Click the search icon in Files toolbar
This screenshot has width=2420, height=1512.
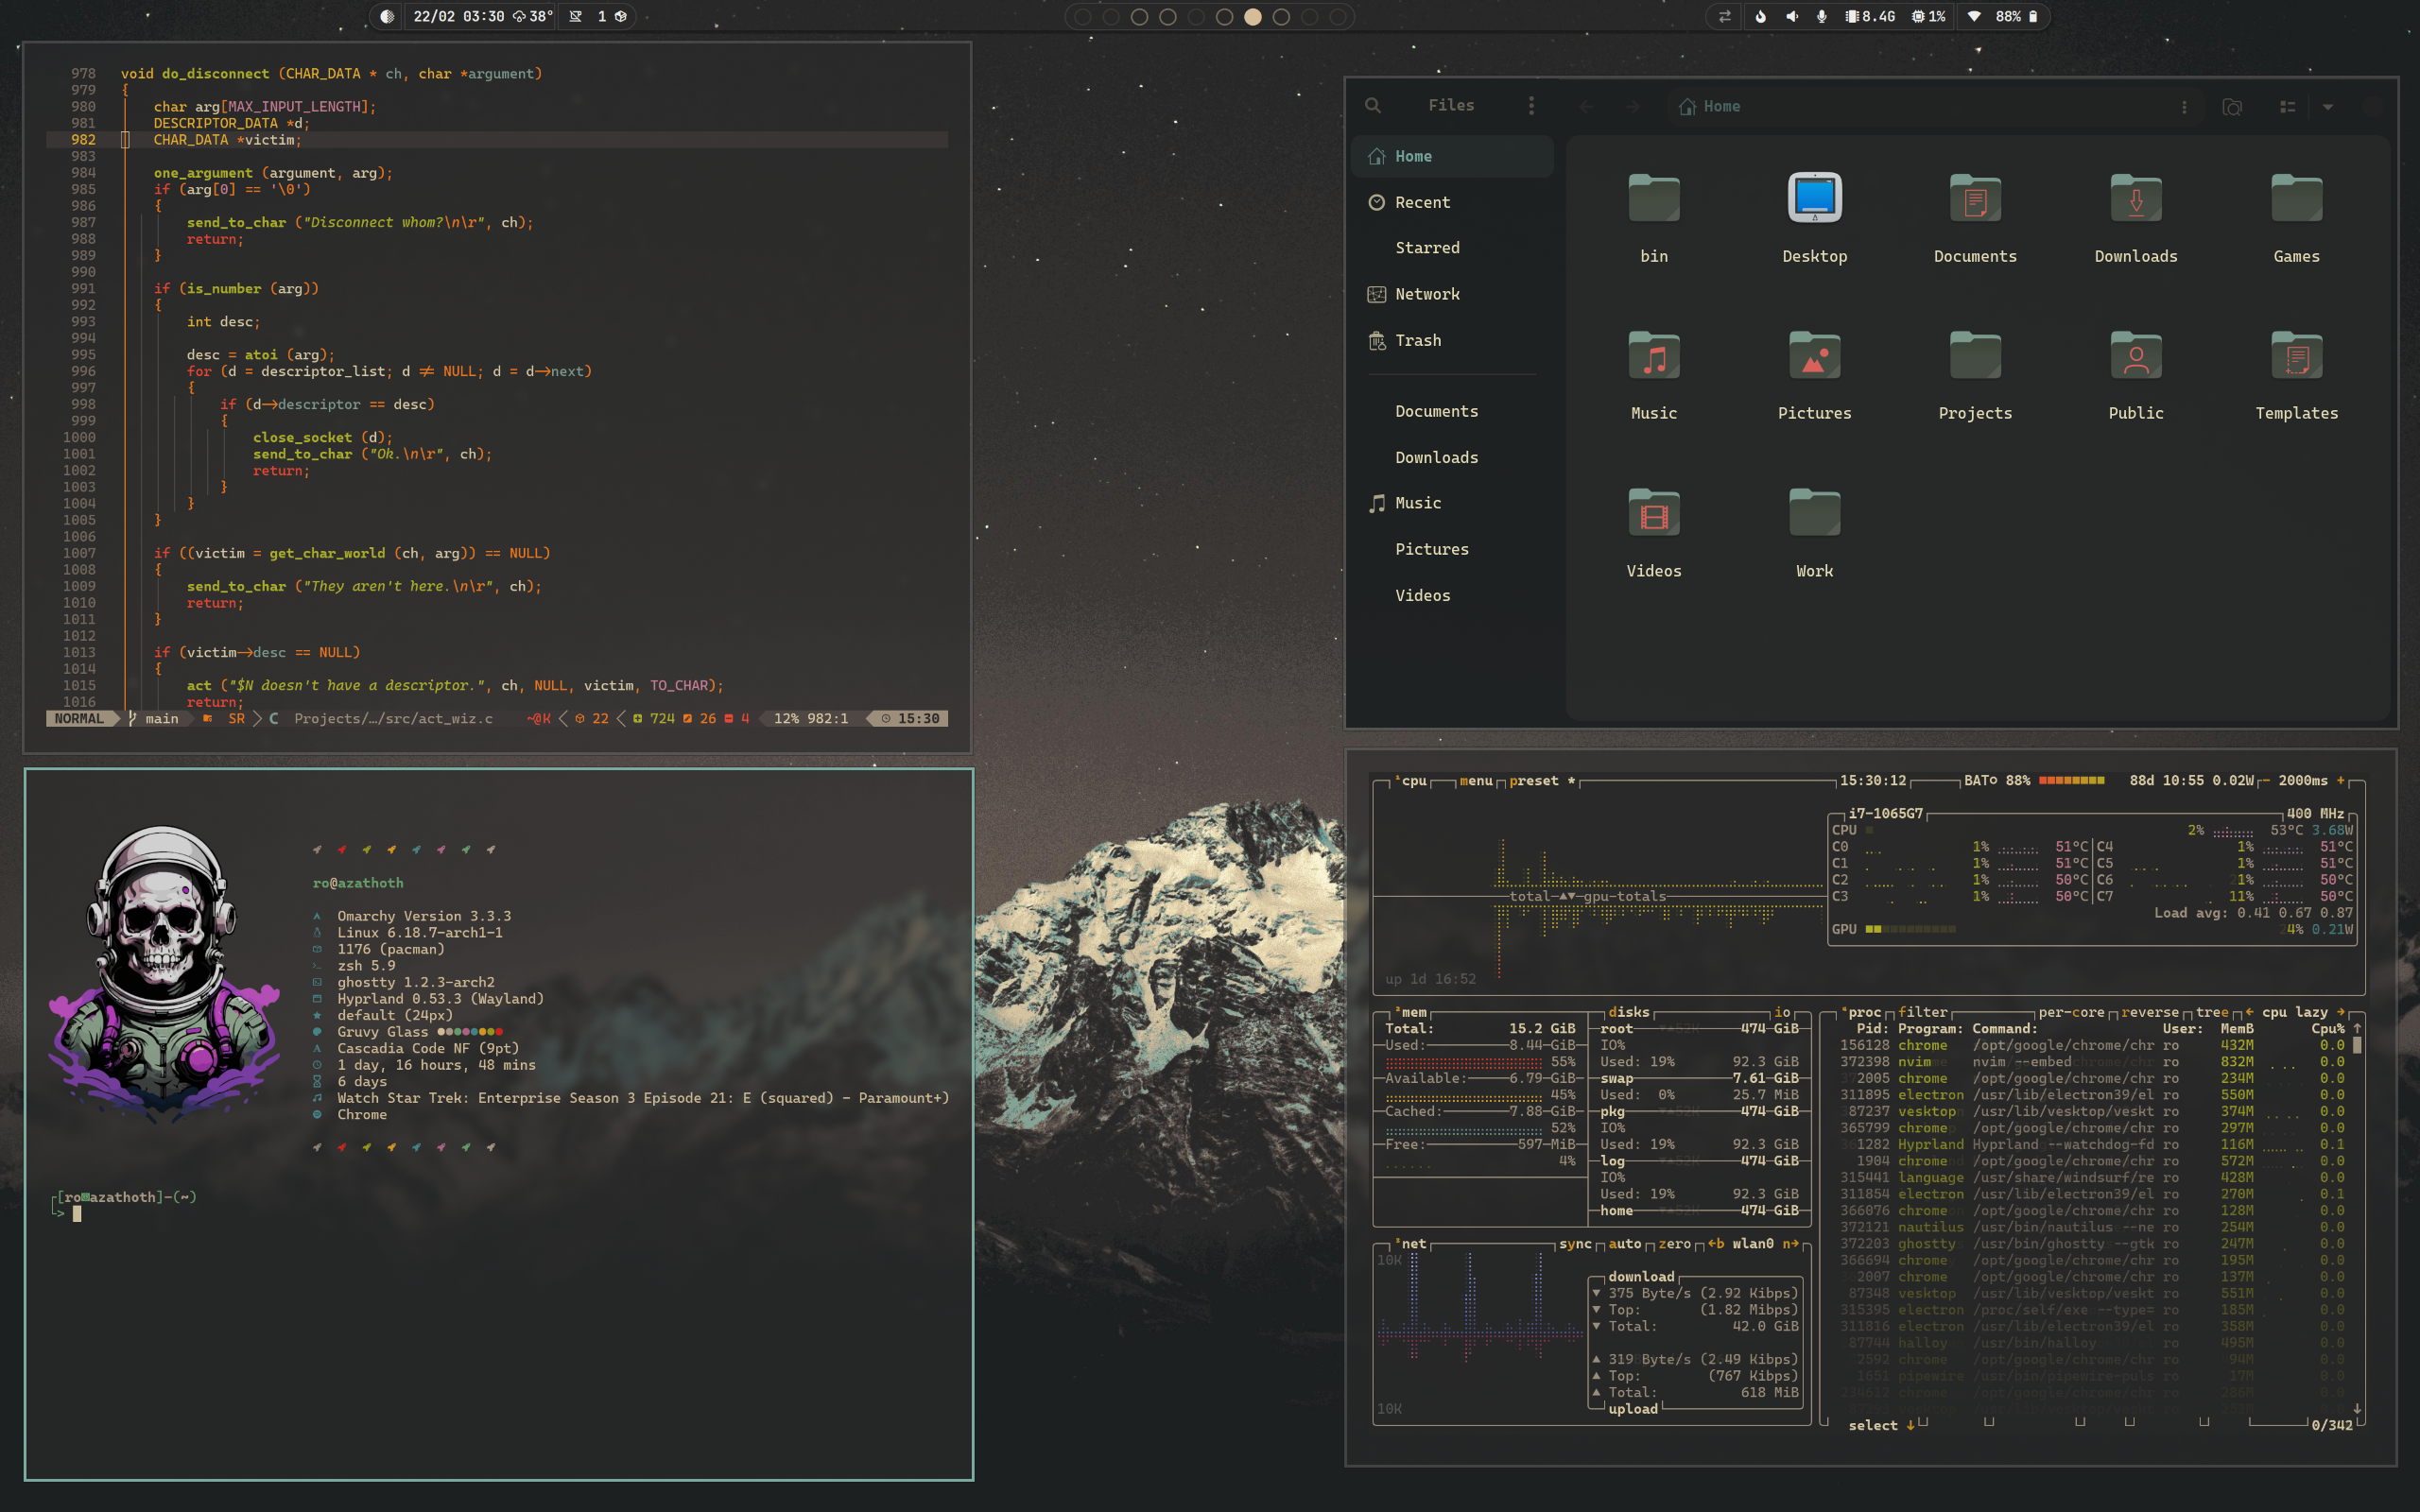(x=1373, y=105)
